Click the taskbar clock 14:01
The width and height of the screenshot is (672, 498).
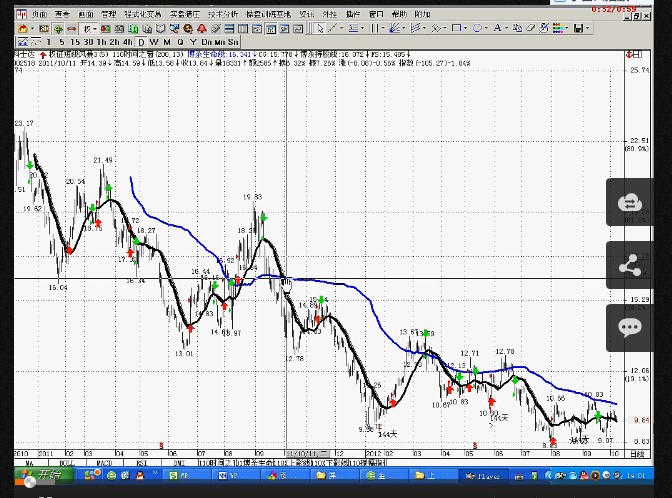pyautogui.click(x=635, y=475)
